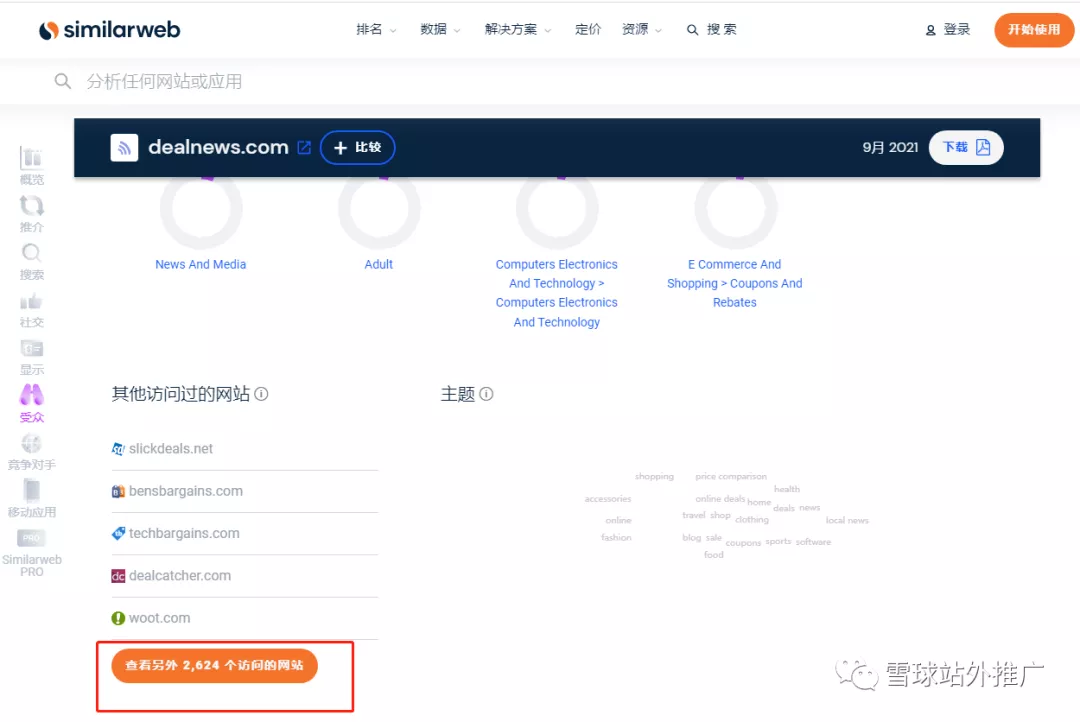Select the 移动应用 mobile apps sidebar icon
This screenshot has height=722, width=1080.
point(31,498)
